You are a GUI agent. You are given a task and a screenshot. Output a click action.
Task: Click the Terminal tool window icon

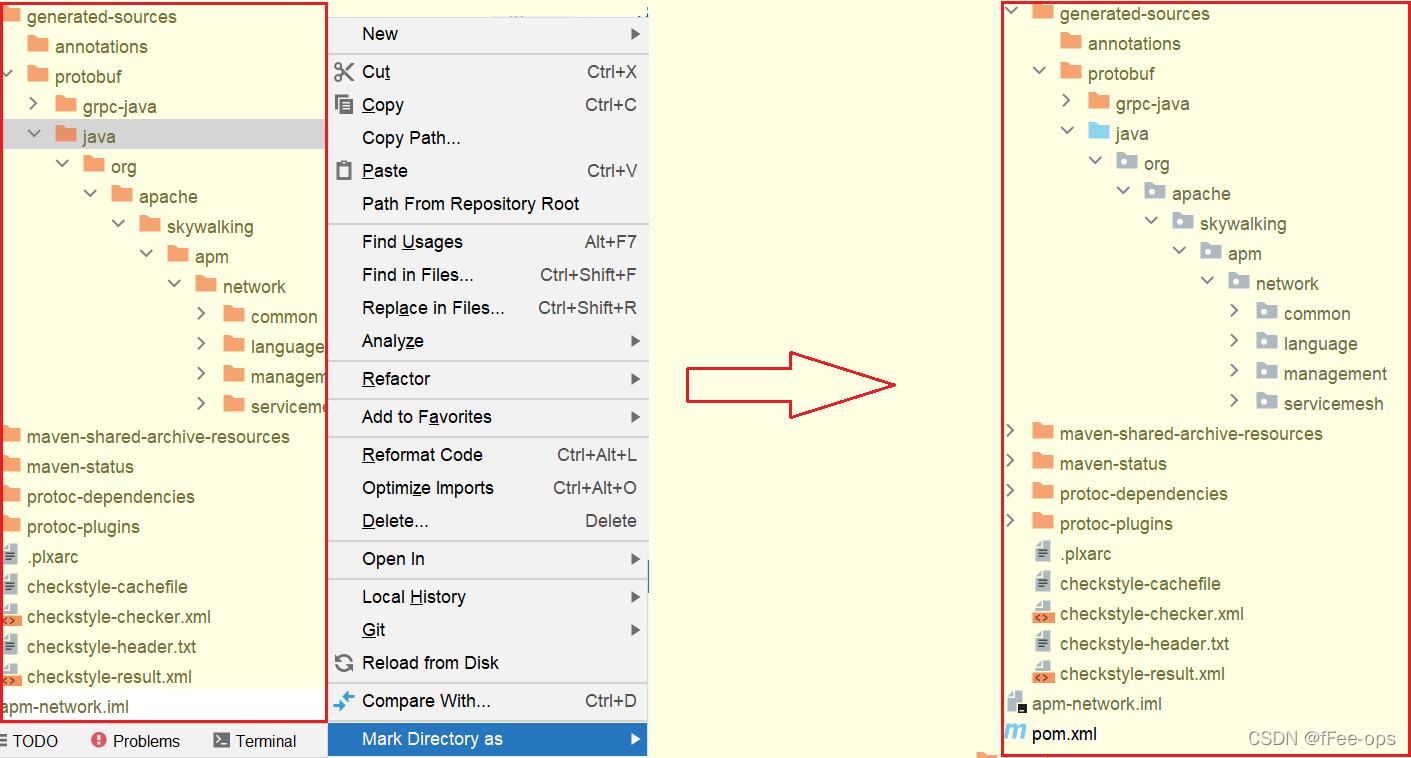(222, 741)
